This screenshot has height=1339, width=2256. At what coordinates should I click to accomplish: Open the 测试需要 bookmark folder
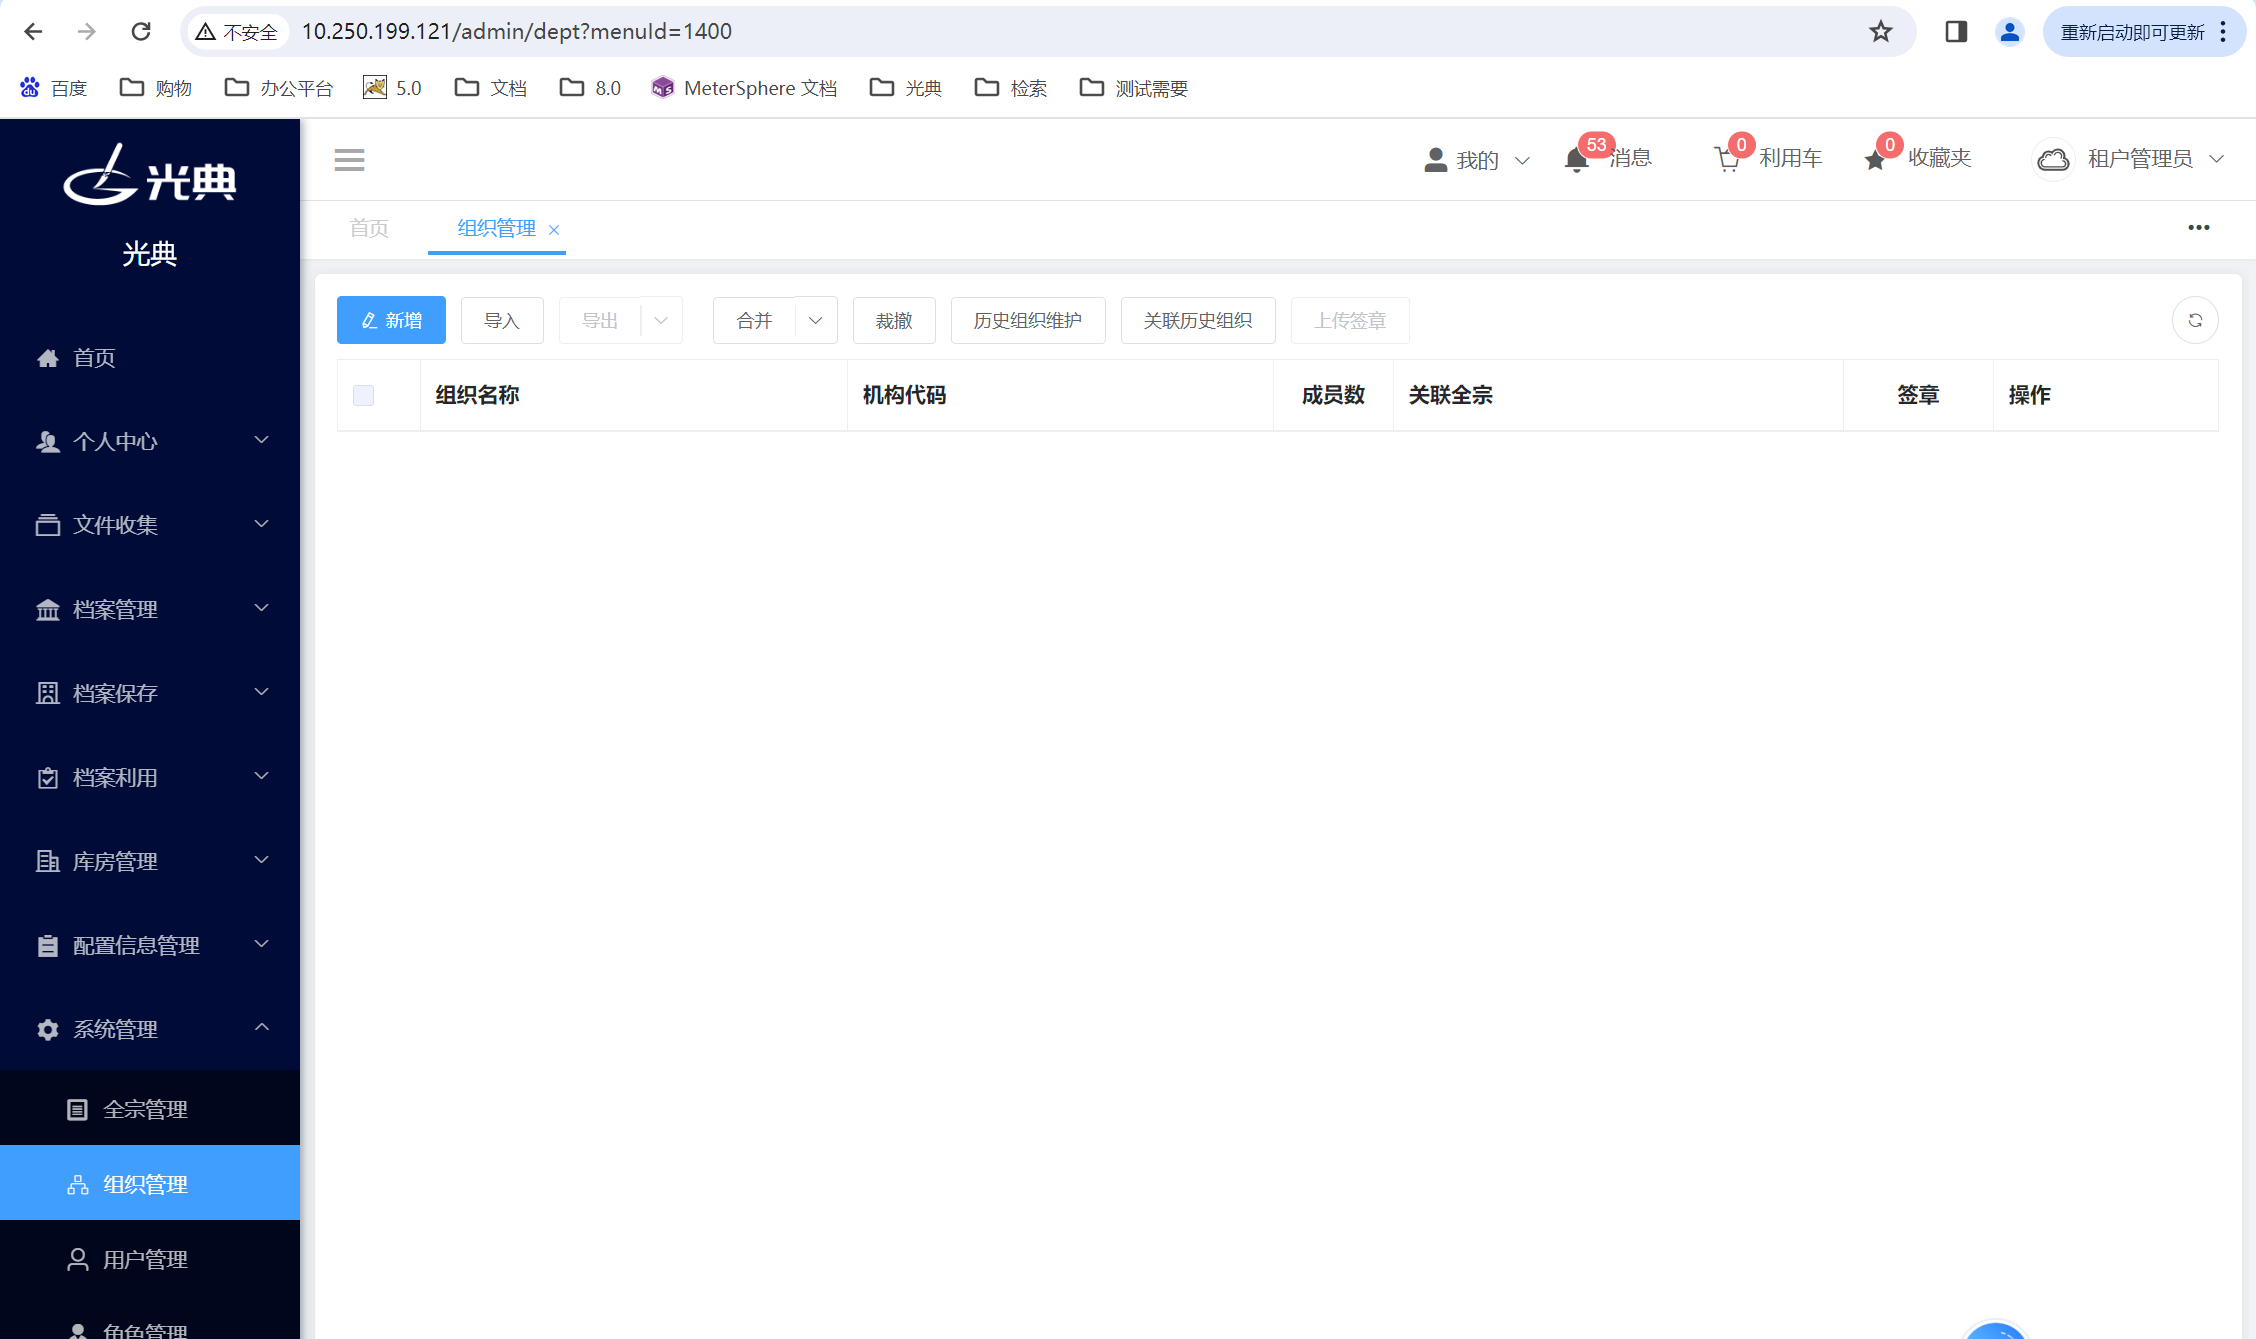tap(1133, 88)
